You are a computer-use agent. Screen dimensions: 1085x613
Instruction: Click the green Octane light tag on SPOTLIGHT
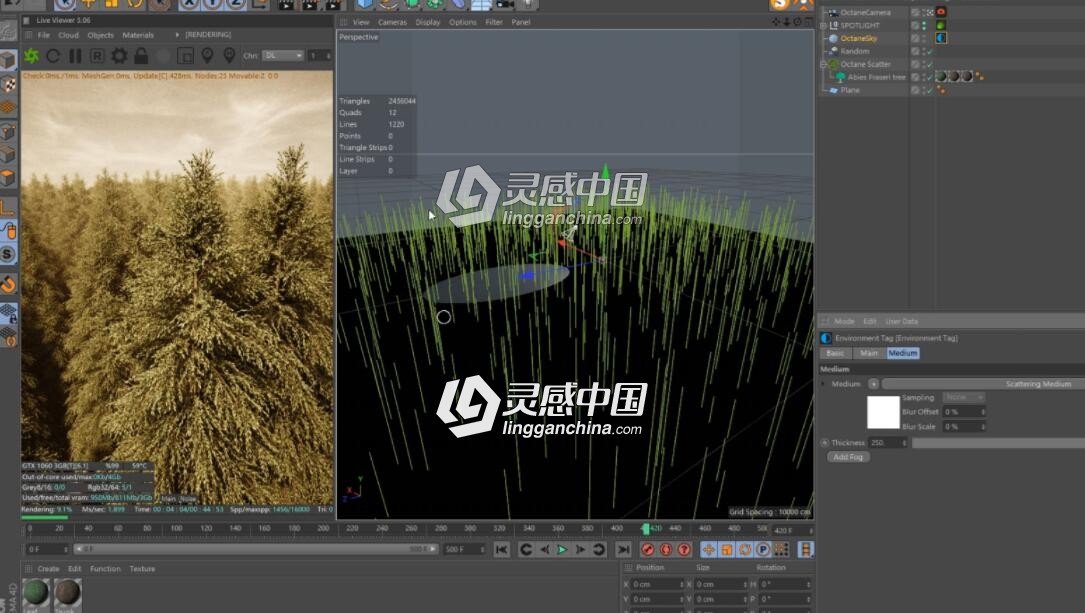click(941, 25)
